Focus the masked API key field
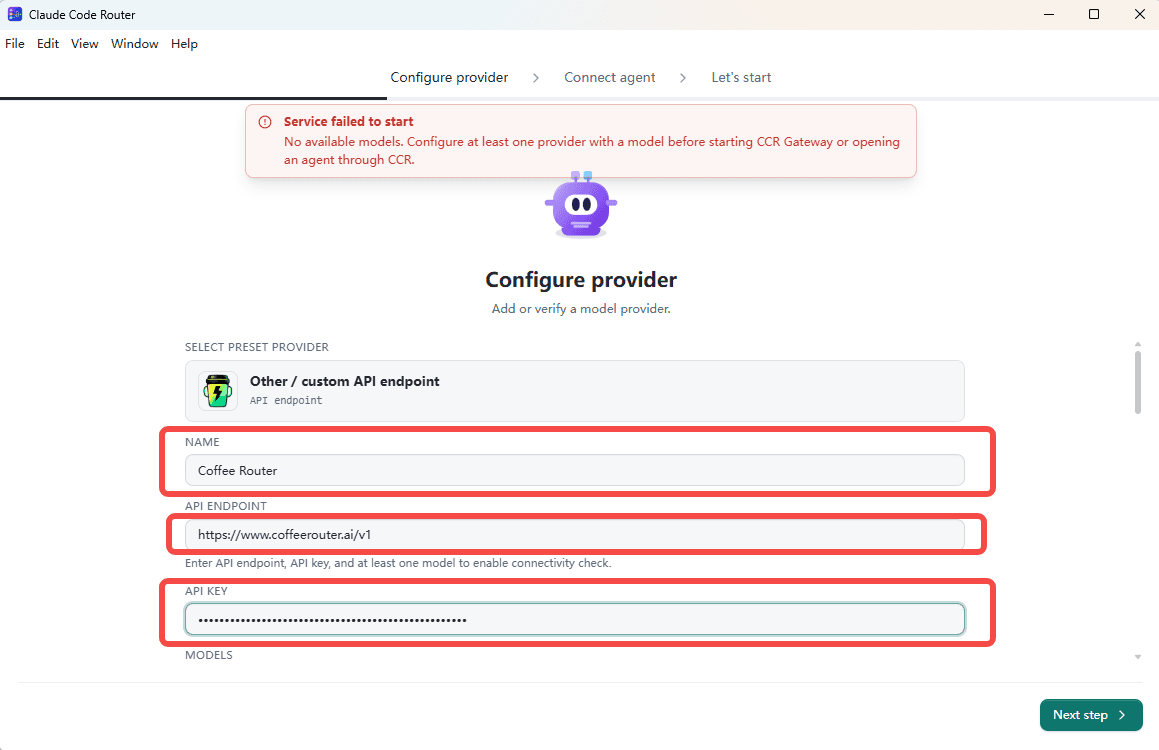The width and height of the screenshot is (1159, 750). (x=574, y=619)
